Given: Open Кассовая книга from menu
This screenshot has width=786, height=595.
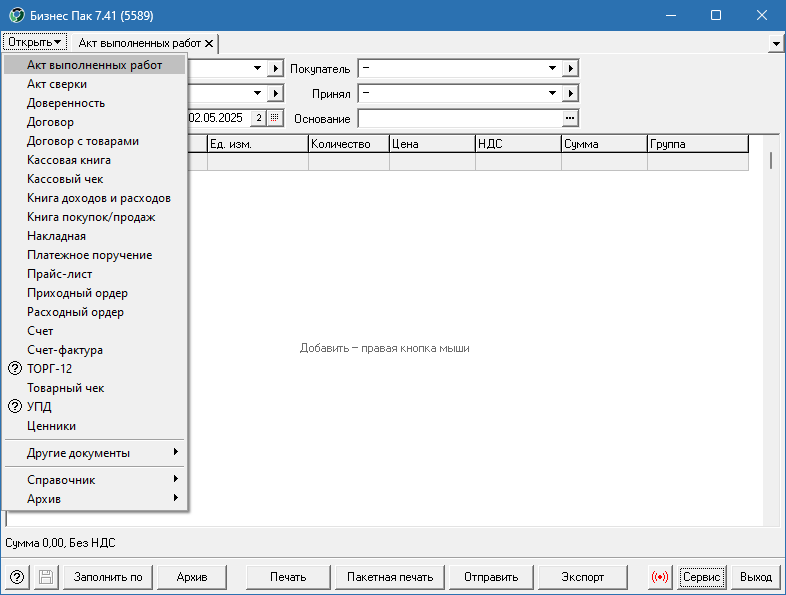Looking at the screenshot, I should (95, 160).
